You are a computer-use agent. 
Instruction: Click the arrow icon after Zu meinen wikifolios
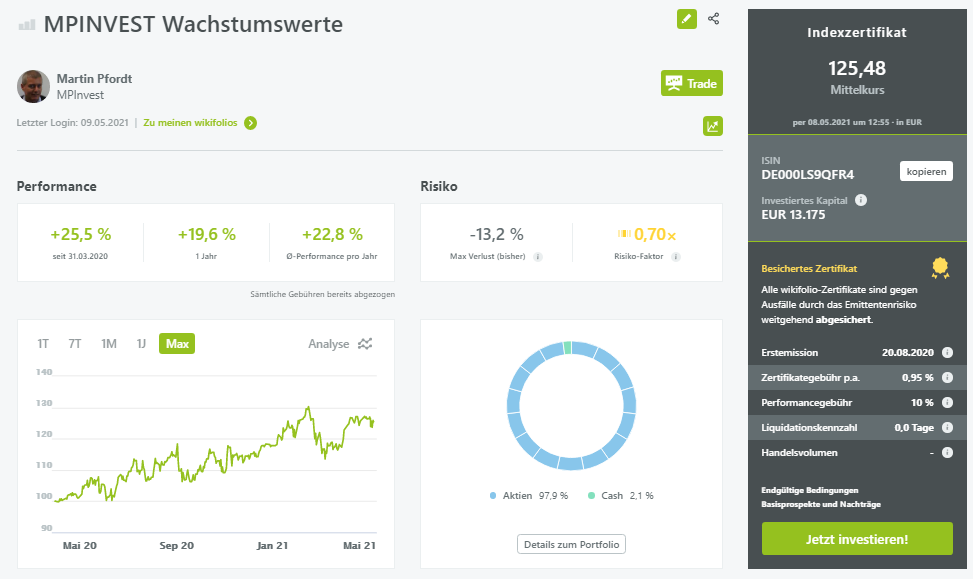click(250, 123)
